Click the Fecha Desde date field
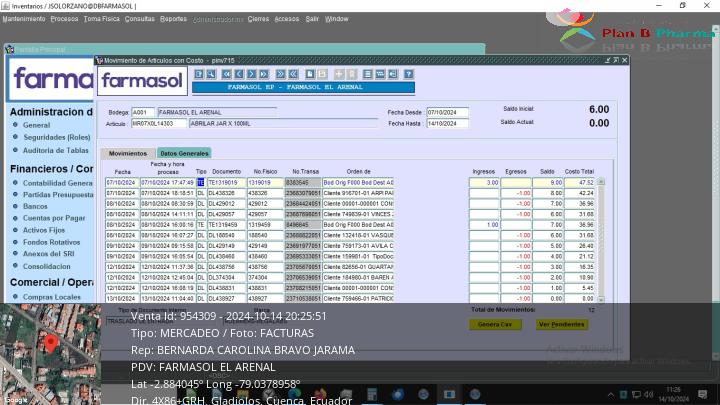Screen dimensions: 720x405 pos(447,112)
